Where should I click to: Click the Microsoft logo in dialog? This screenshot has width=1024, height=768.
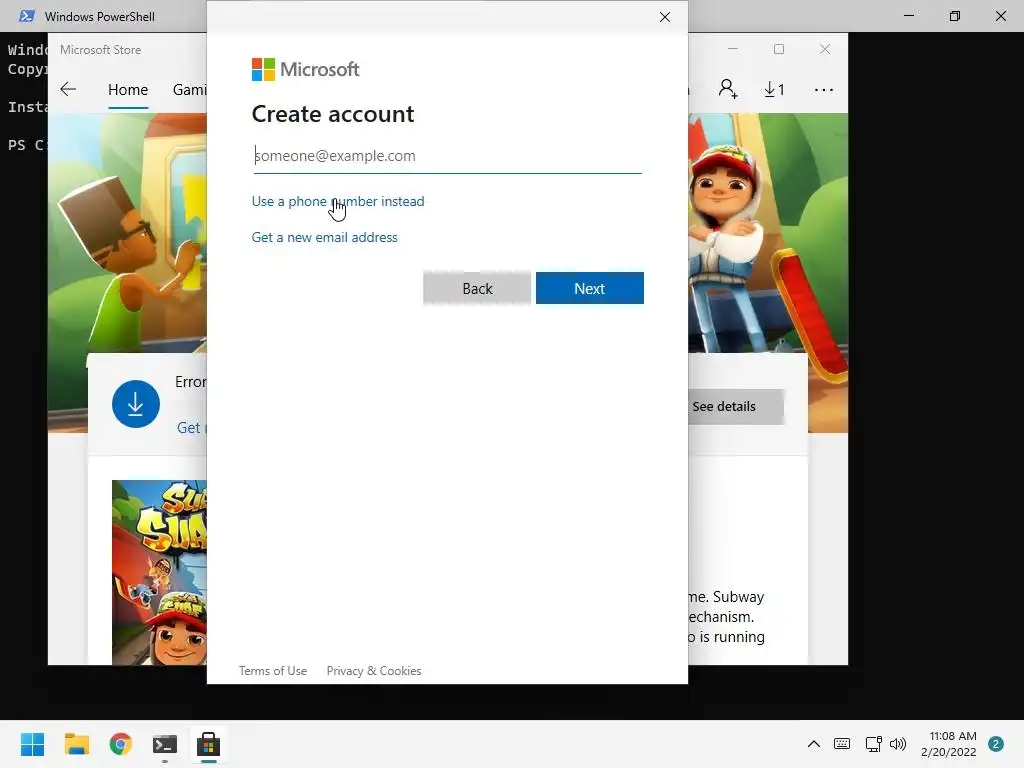click(305, 69)
